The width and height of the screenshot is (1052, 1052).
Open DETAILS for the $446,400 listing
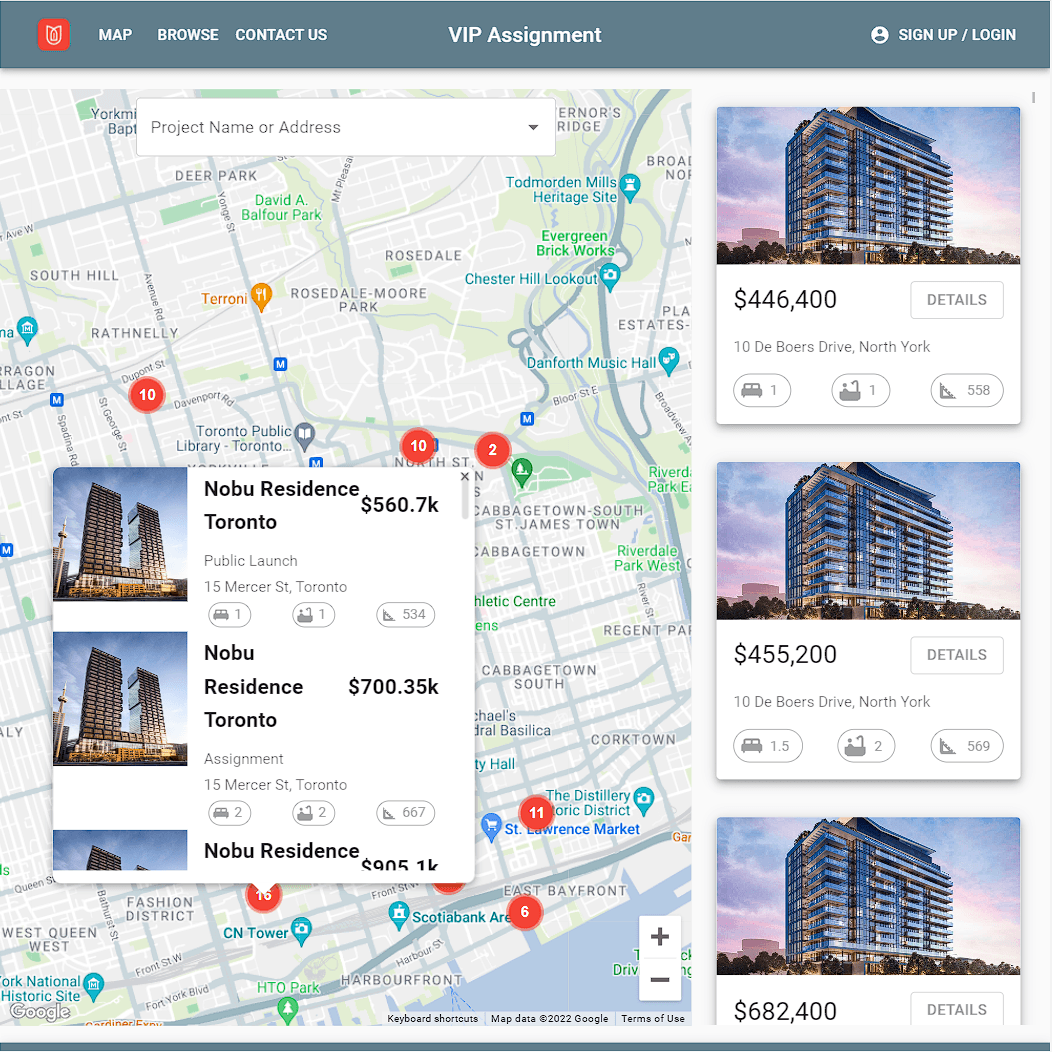point(956,300)
